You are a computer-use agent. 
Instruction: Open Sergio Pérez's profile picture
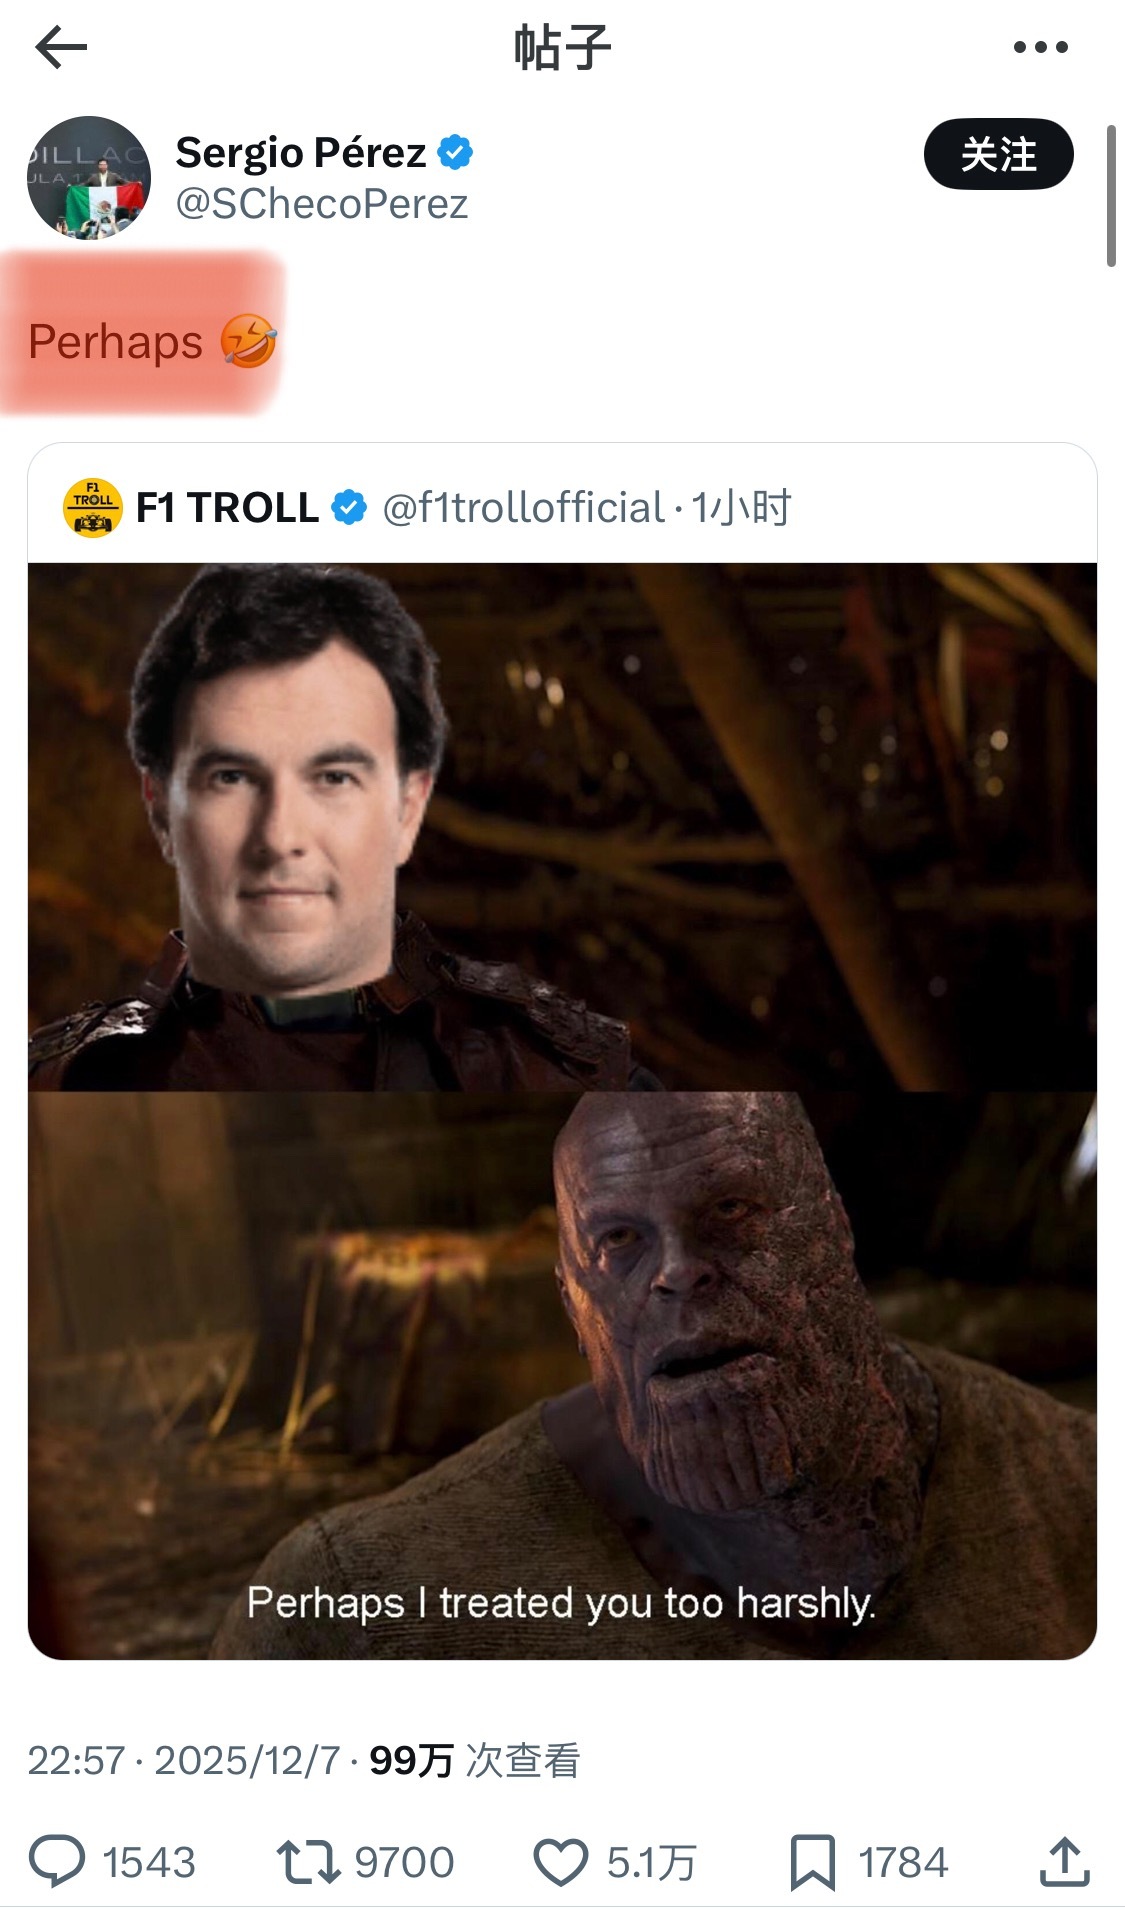pyautogui.click(x=89, y=178)
